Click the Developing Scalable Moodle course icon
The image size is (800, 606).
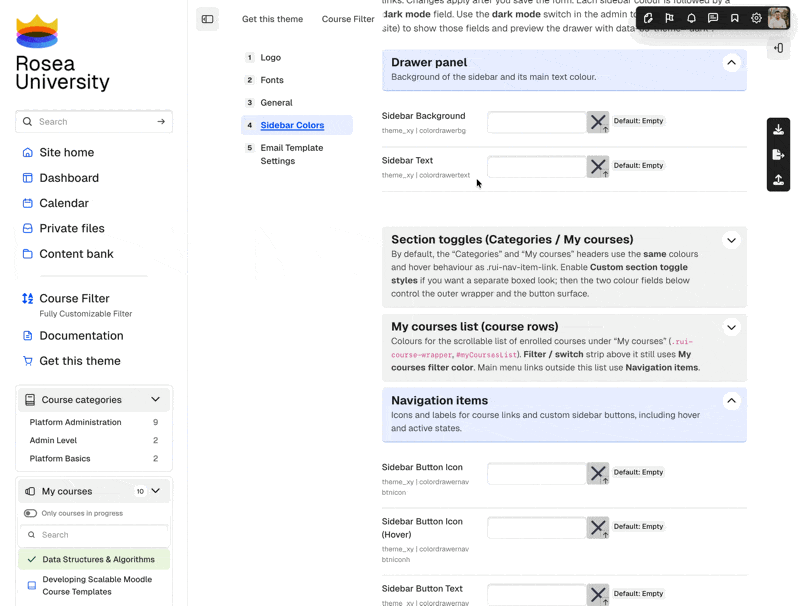(x=32, y=586)
